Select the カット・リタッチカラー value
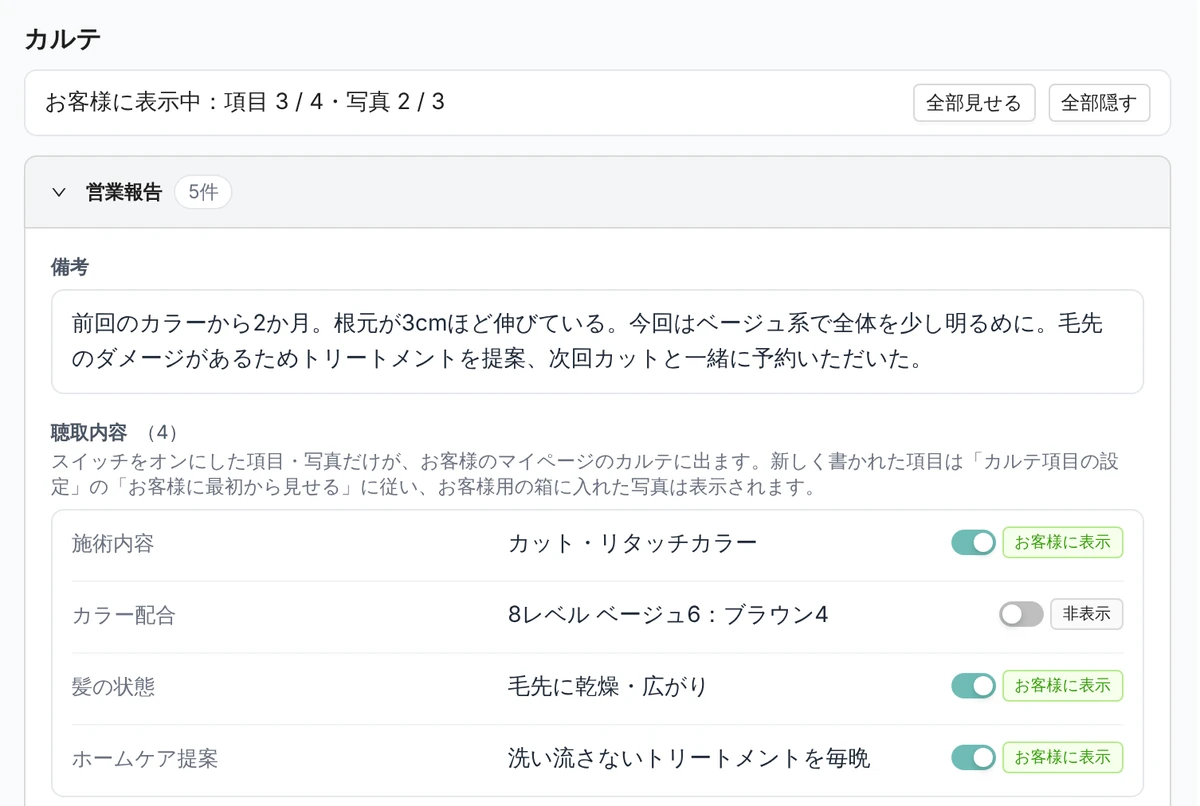Screen dimensions: 1200x806 coord(633,543)
